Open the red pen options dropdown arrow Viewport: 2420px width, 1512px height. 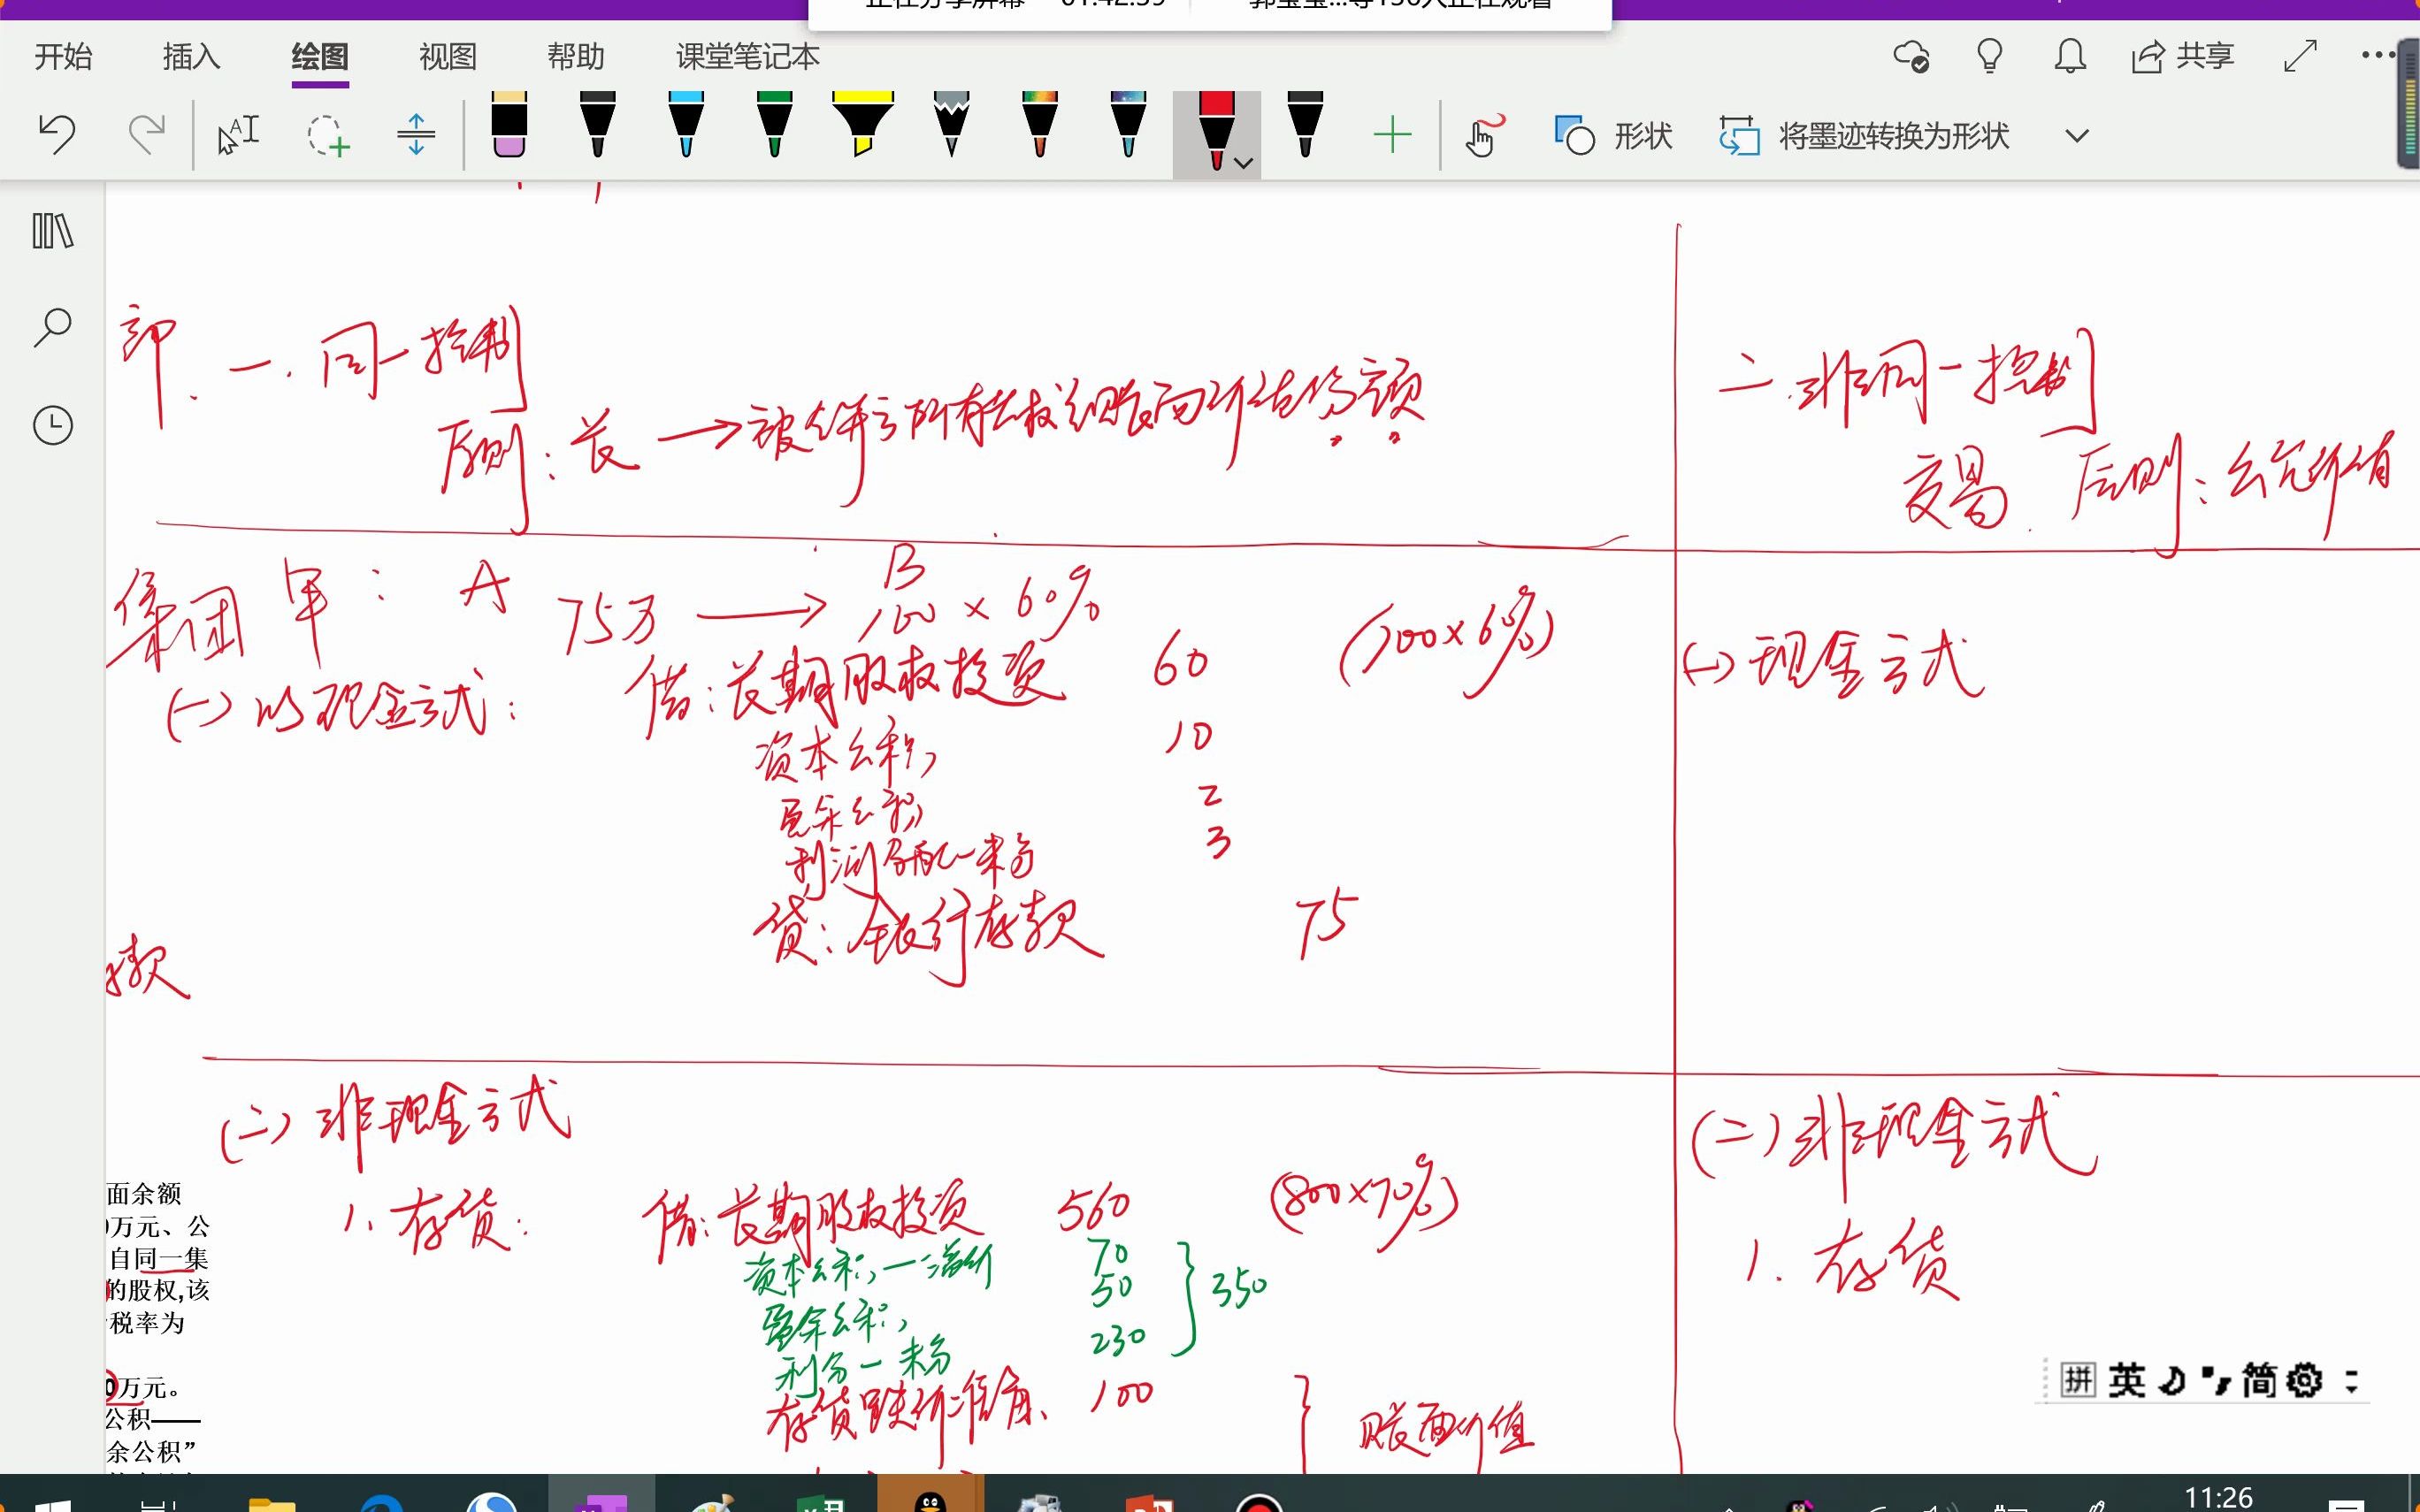coord(1244,163)
